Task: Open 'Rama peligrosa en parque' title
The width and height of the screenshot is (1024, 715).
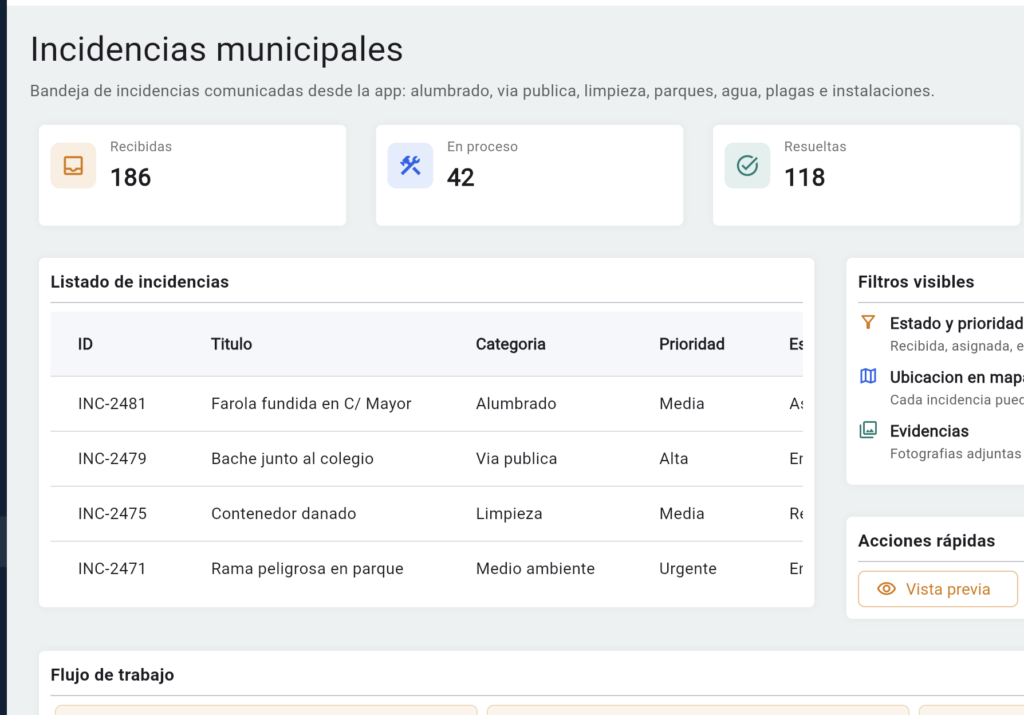Action: tap(307, 569)
